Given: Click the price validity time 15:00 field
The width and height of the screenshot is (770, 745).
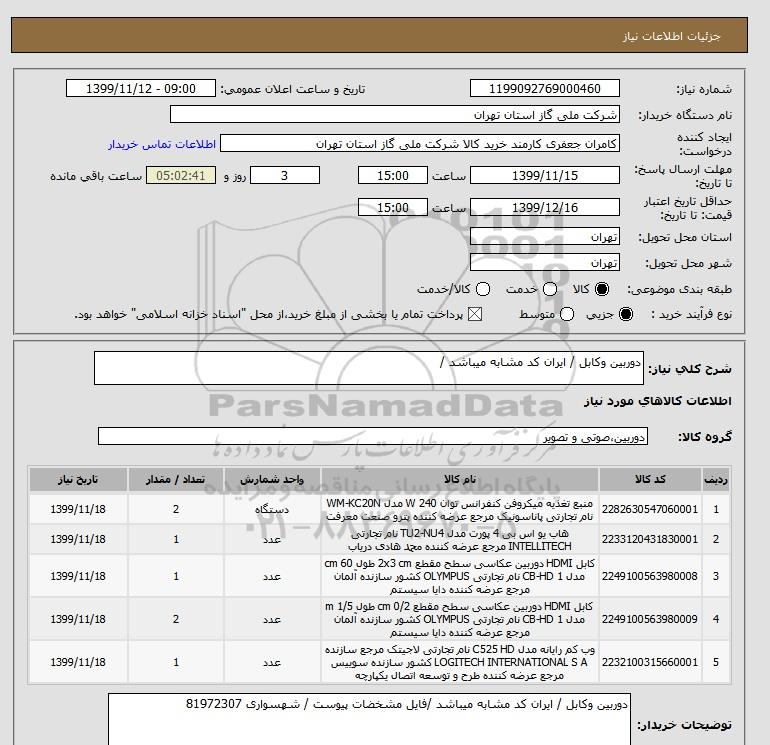Looking at the screenshot, I should (393, 207).
